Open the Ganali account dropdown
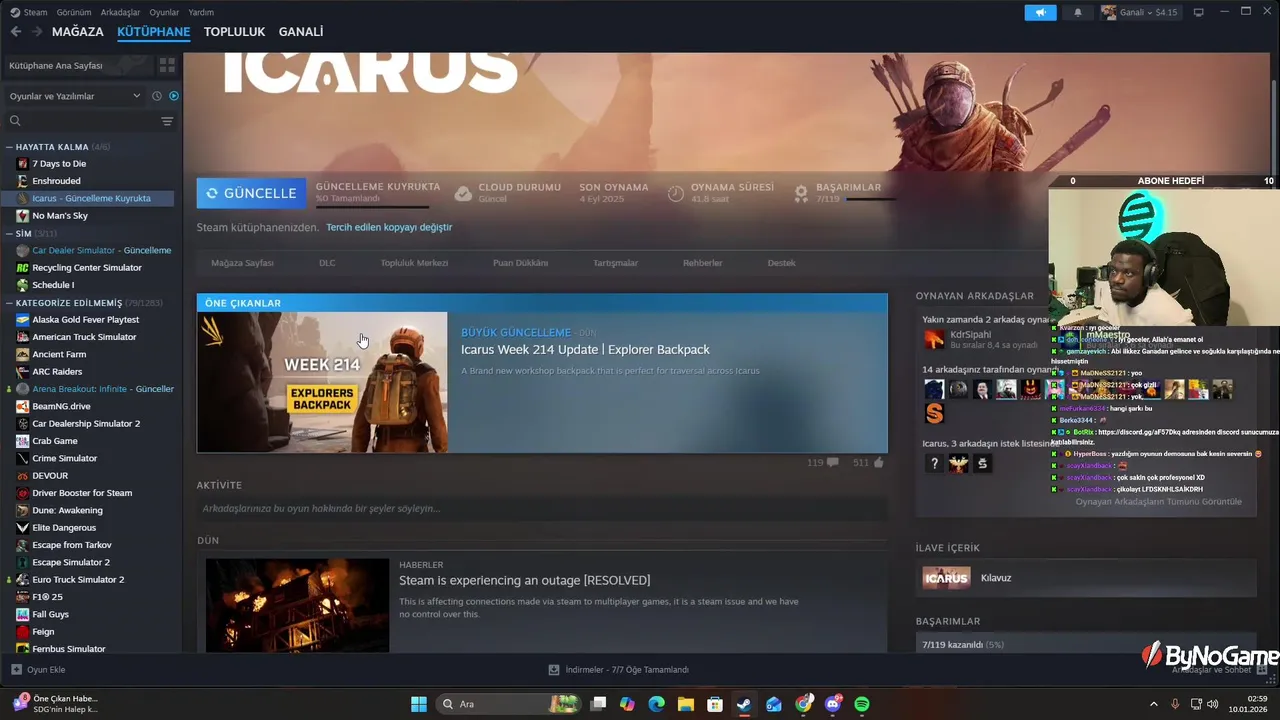1280x720 pixels. (1140, 12)
